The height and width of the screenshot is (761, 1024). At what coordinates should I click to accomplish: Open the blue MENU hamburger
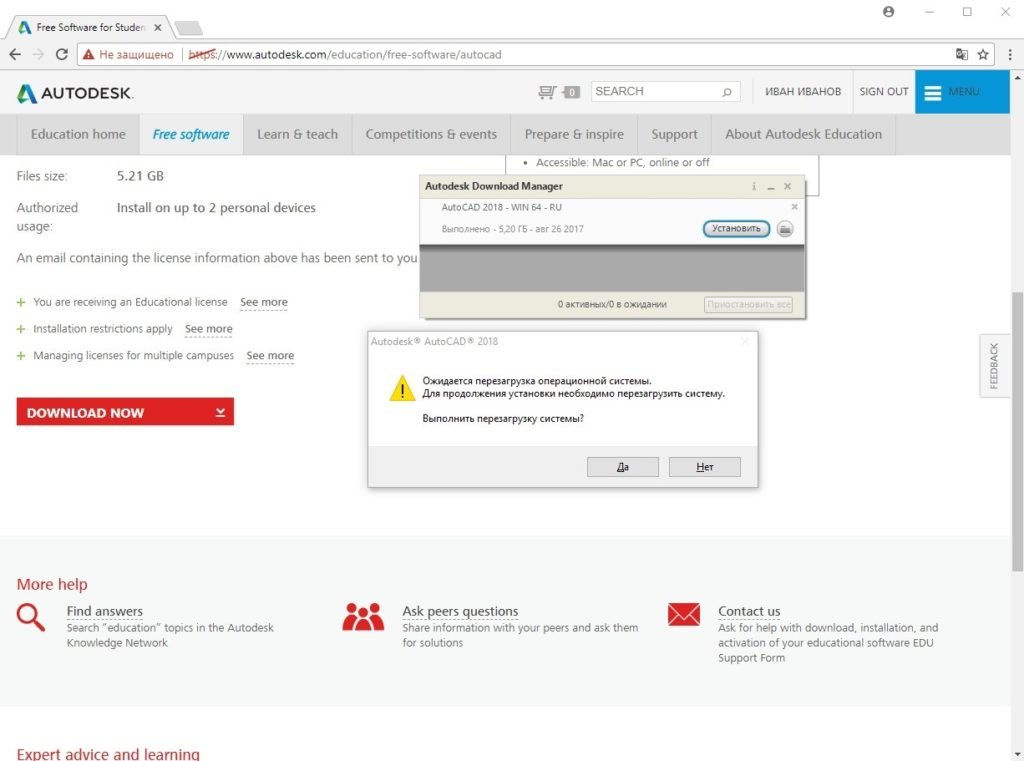pyautogui.click(x=951, y=92)
